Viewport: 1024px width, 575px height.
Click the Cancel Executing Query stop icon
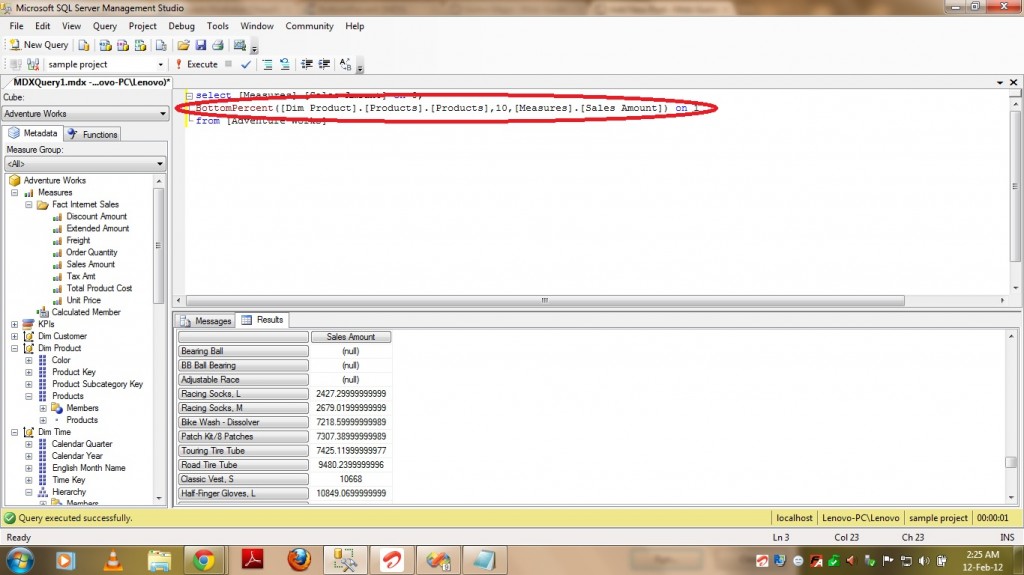[229, 64]
